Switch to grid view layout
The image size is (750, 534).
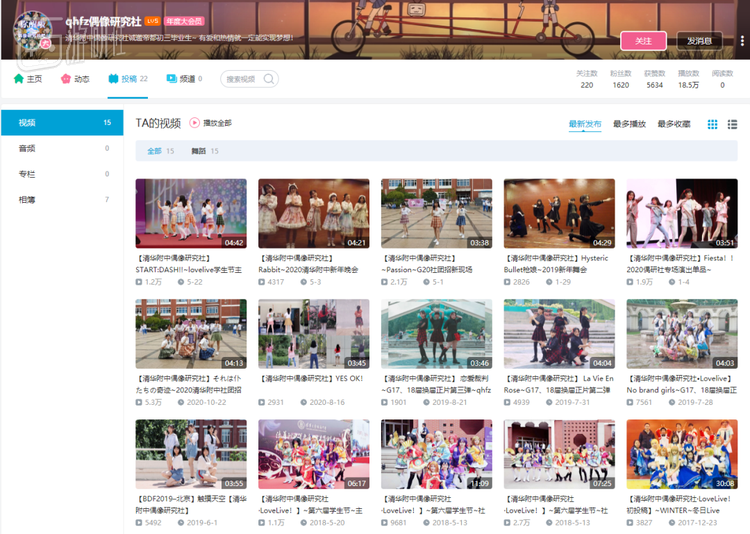(713, 124)
